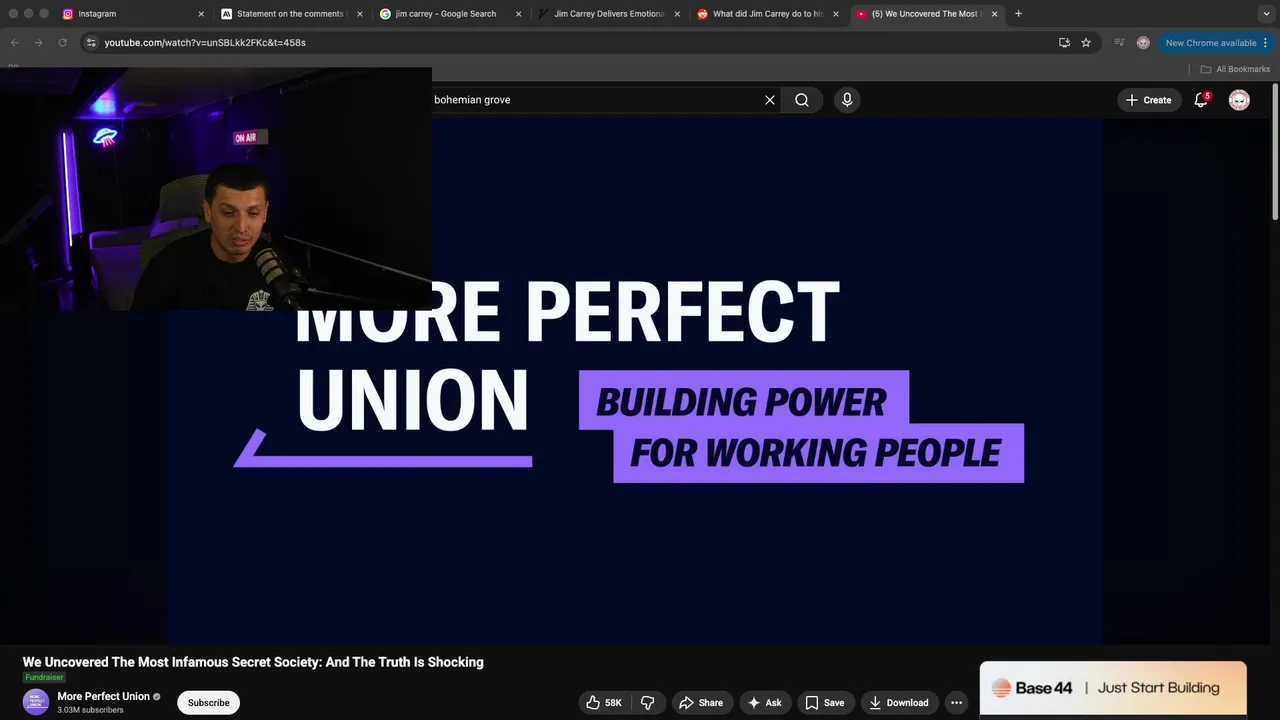
Task: Close the 'jim carrey - Google Search' tab
Action: (518, 14)
